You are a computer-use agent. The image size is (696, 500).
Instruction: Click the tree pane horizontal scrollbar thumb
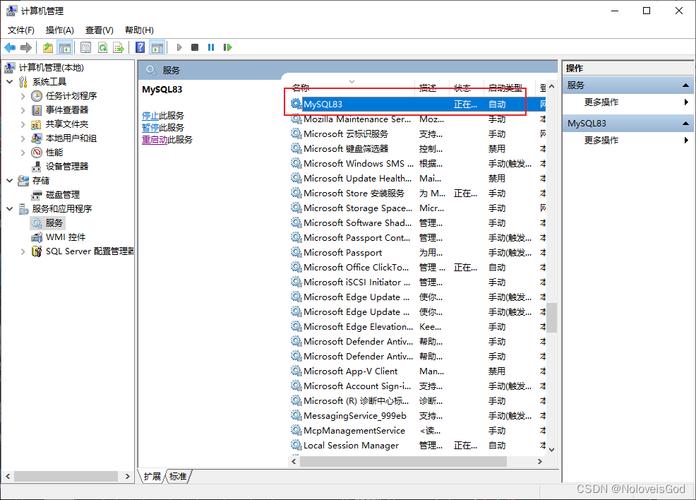(x=66, y=476)
